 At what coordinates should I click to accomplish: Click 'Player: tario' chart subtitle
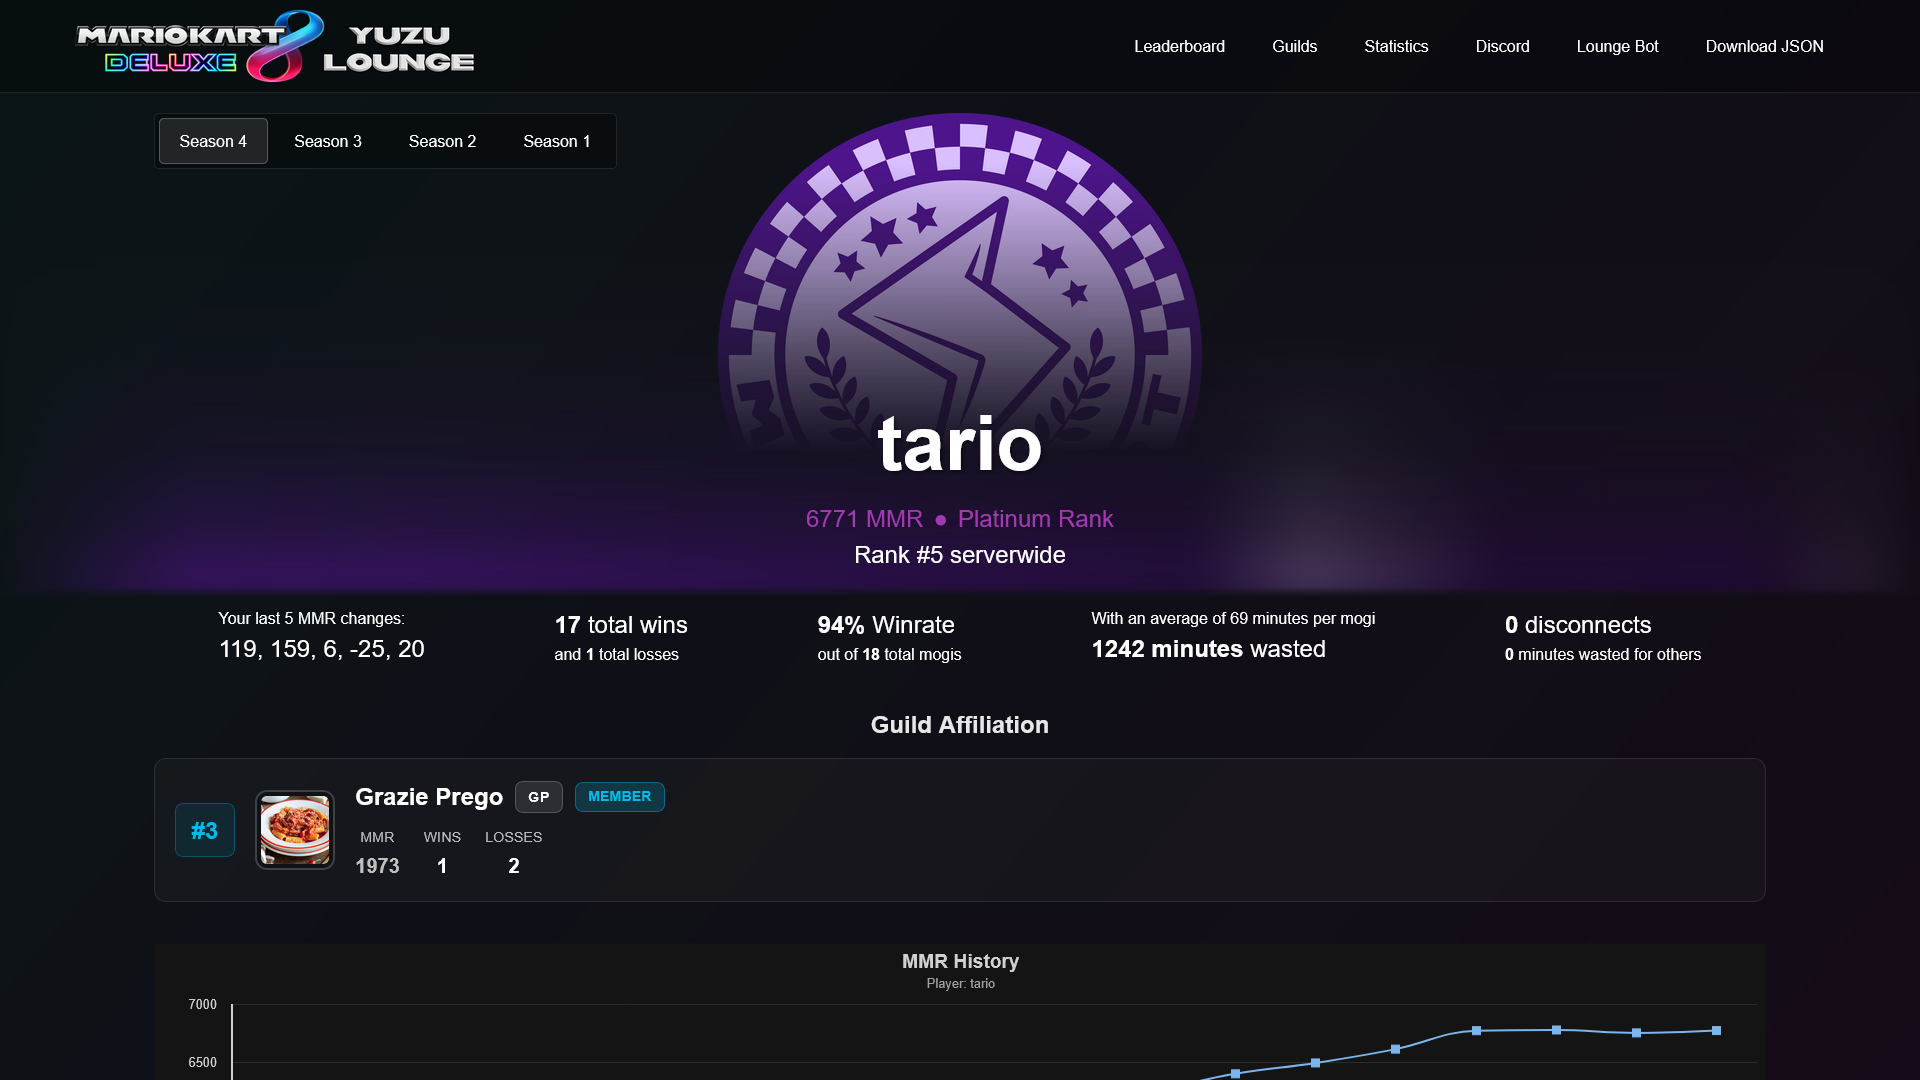coord(960,984)
